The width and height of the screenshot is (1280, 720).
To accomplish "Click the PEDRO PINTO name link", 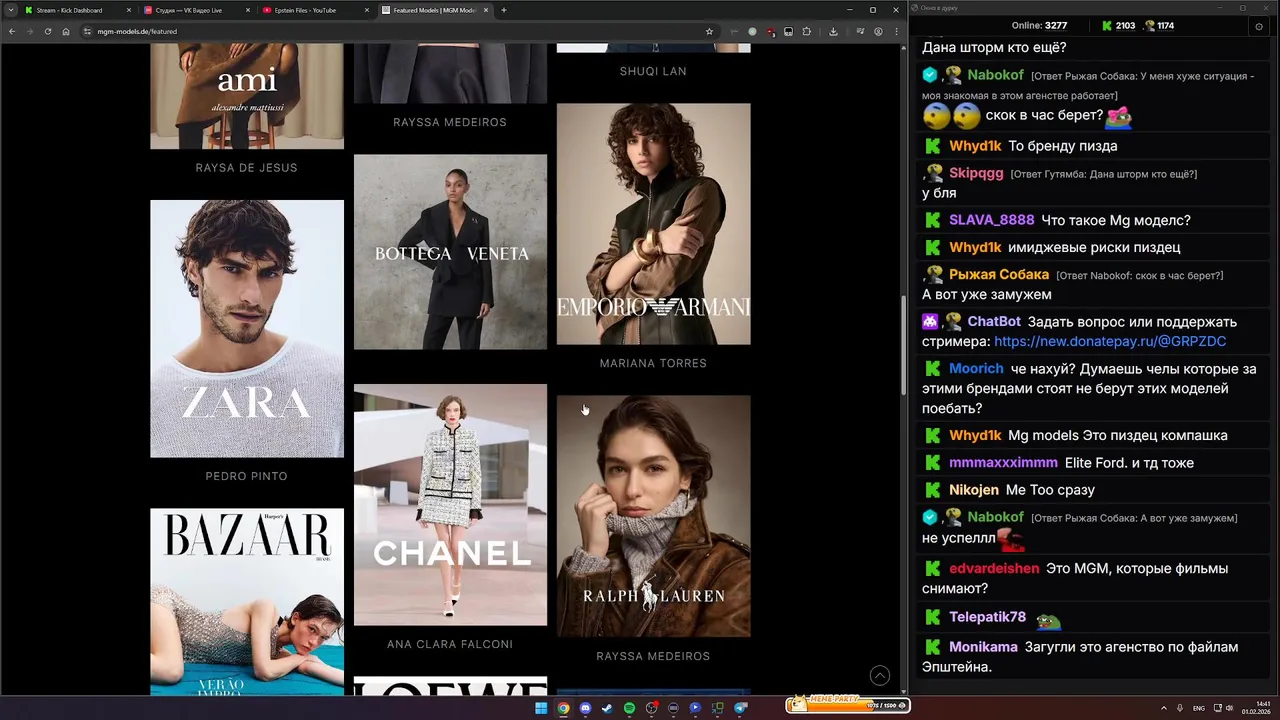I will (x=246, y=476).
